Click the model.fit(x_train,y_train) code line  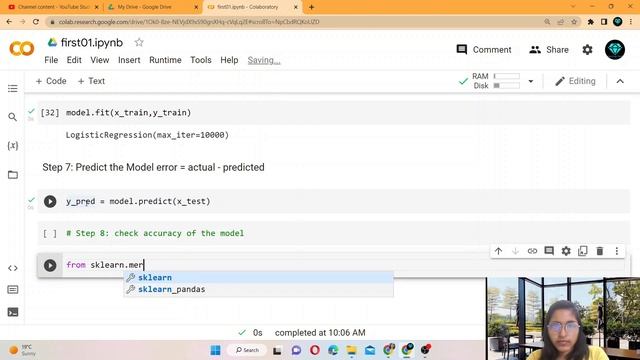point(129,113)
